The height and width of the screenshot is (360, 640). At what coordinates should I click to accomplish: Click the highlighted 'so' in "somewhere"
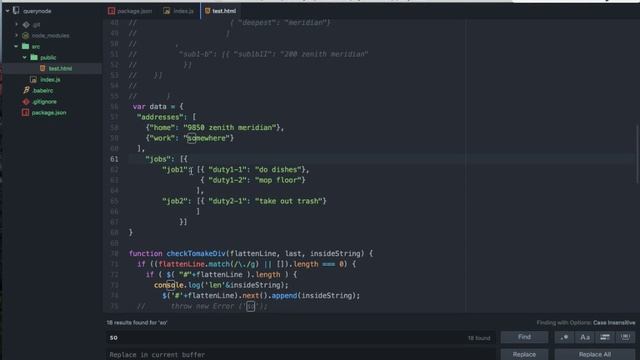coord(191,138)
